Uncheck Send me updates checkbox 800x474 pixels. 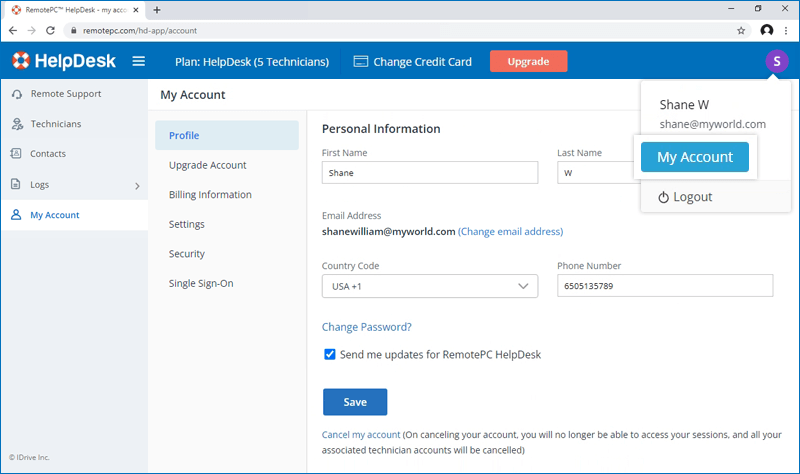[x=330, y=354]
